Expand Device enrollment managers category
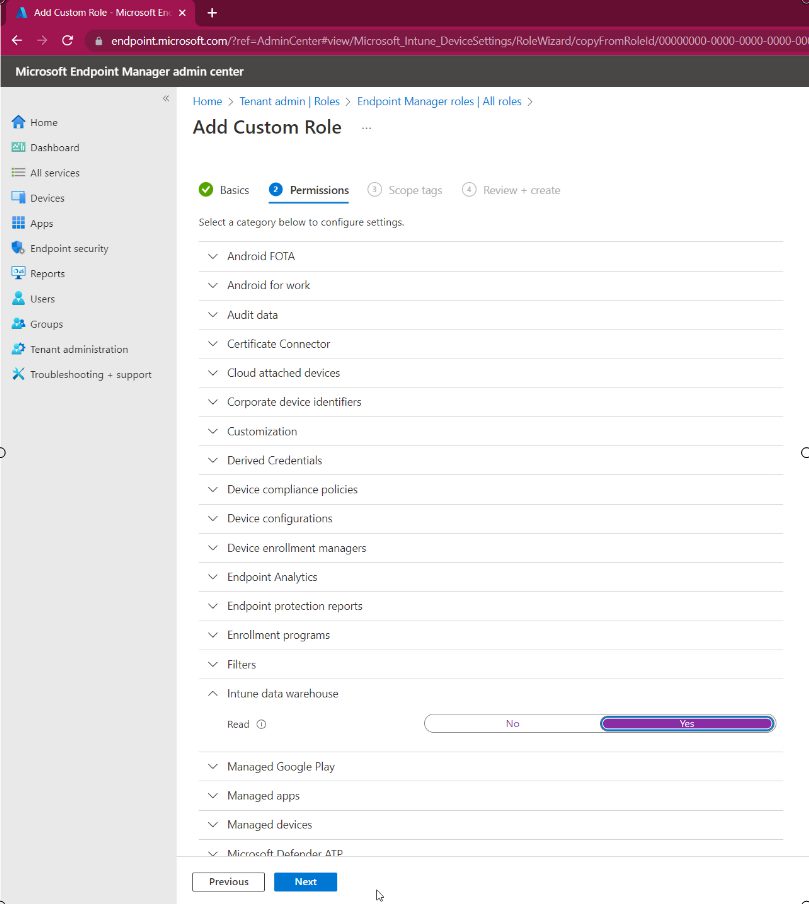The width and height of the screenshot is (809, 904). [491, 548]
